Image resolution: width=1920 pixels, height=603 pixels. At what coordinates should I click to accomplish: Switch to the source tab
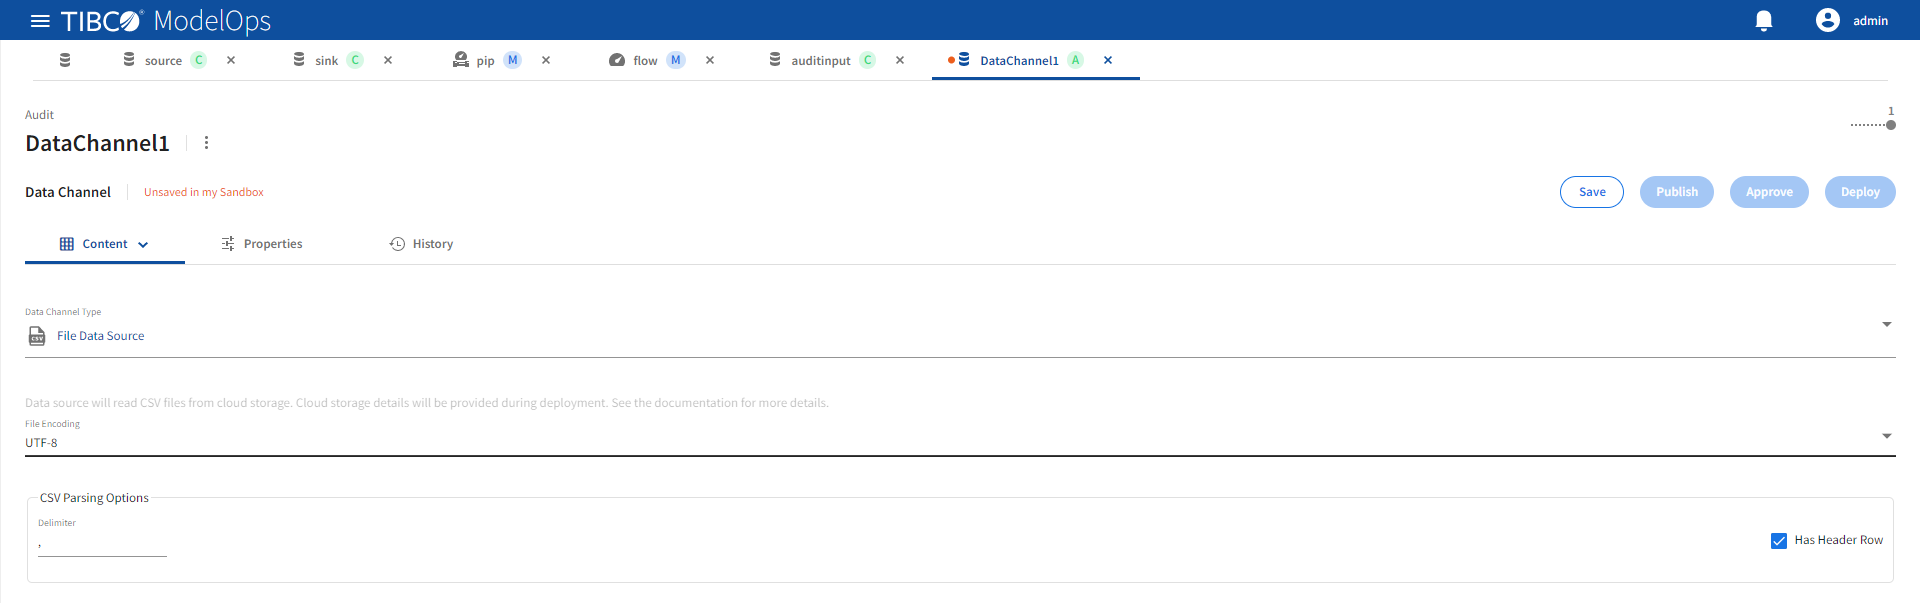[163, 61]
